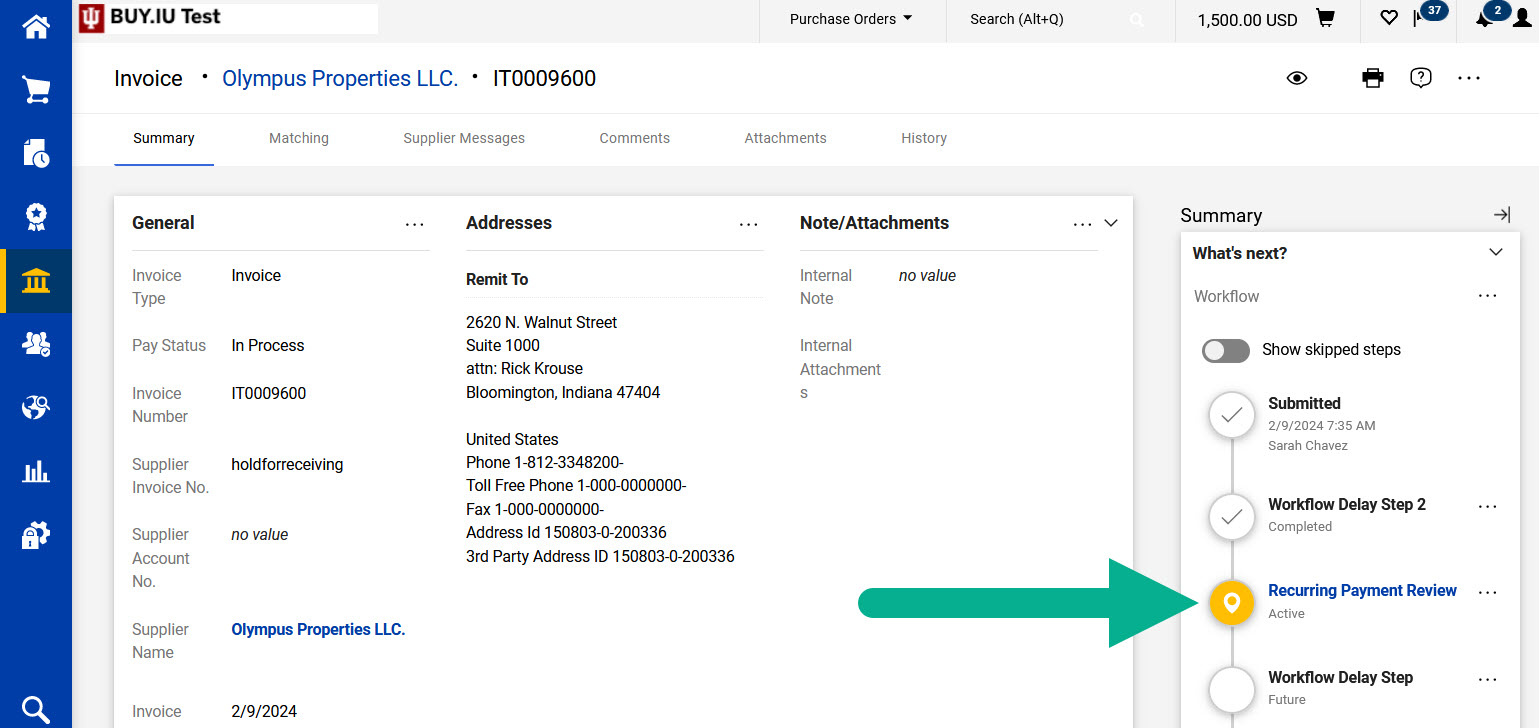Open the Comments tab
Image resolution: width=1539 pixels, height=728 pixels.
coord(635,139)
